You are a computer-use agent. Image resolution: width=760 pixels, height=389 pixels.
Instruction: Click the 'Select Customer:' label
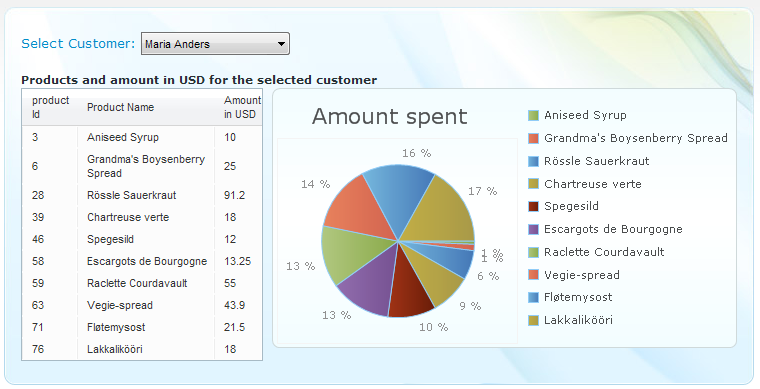[78, 44]
